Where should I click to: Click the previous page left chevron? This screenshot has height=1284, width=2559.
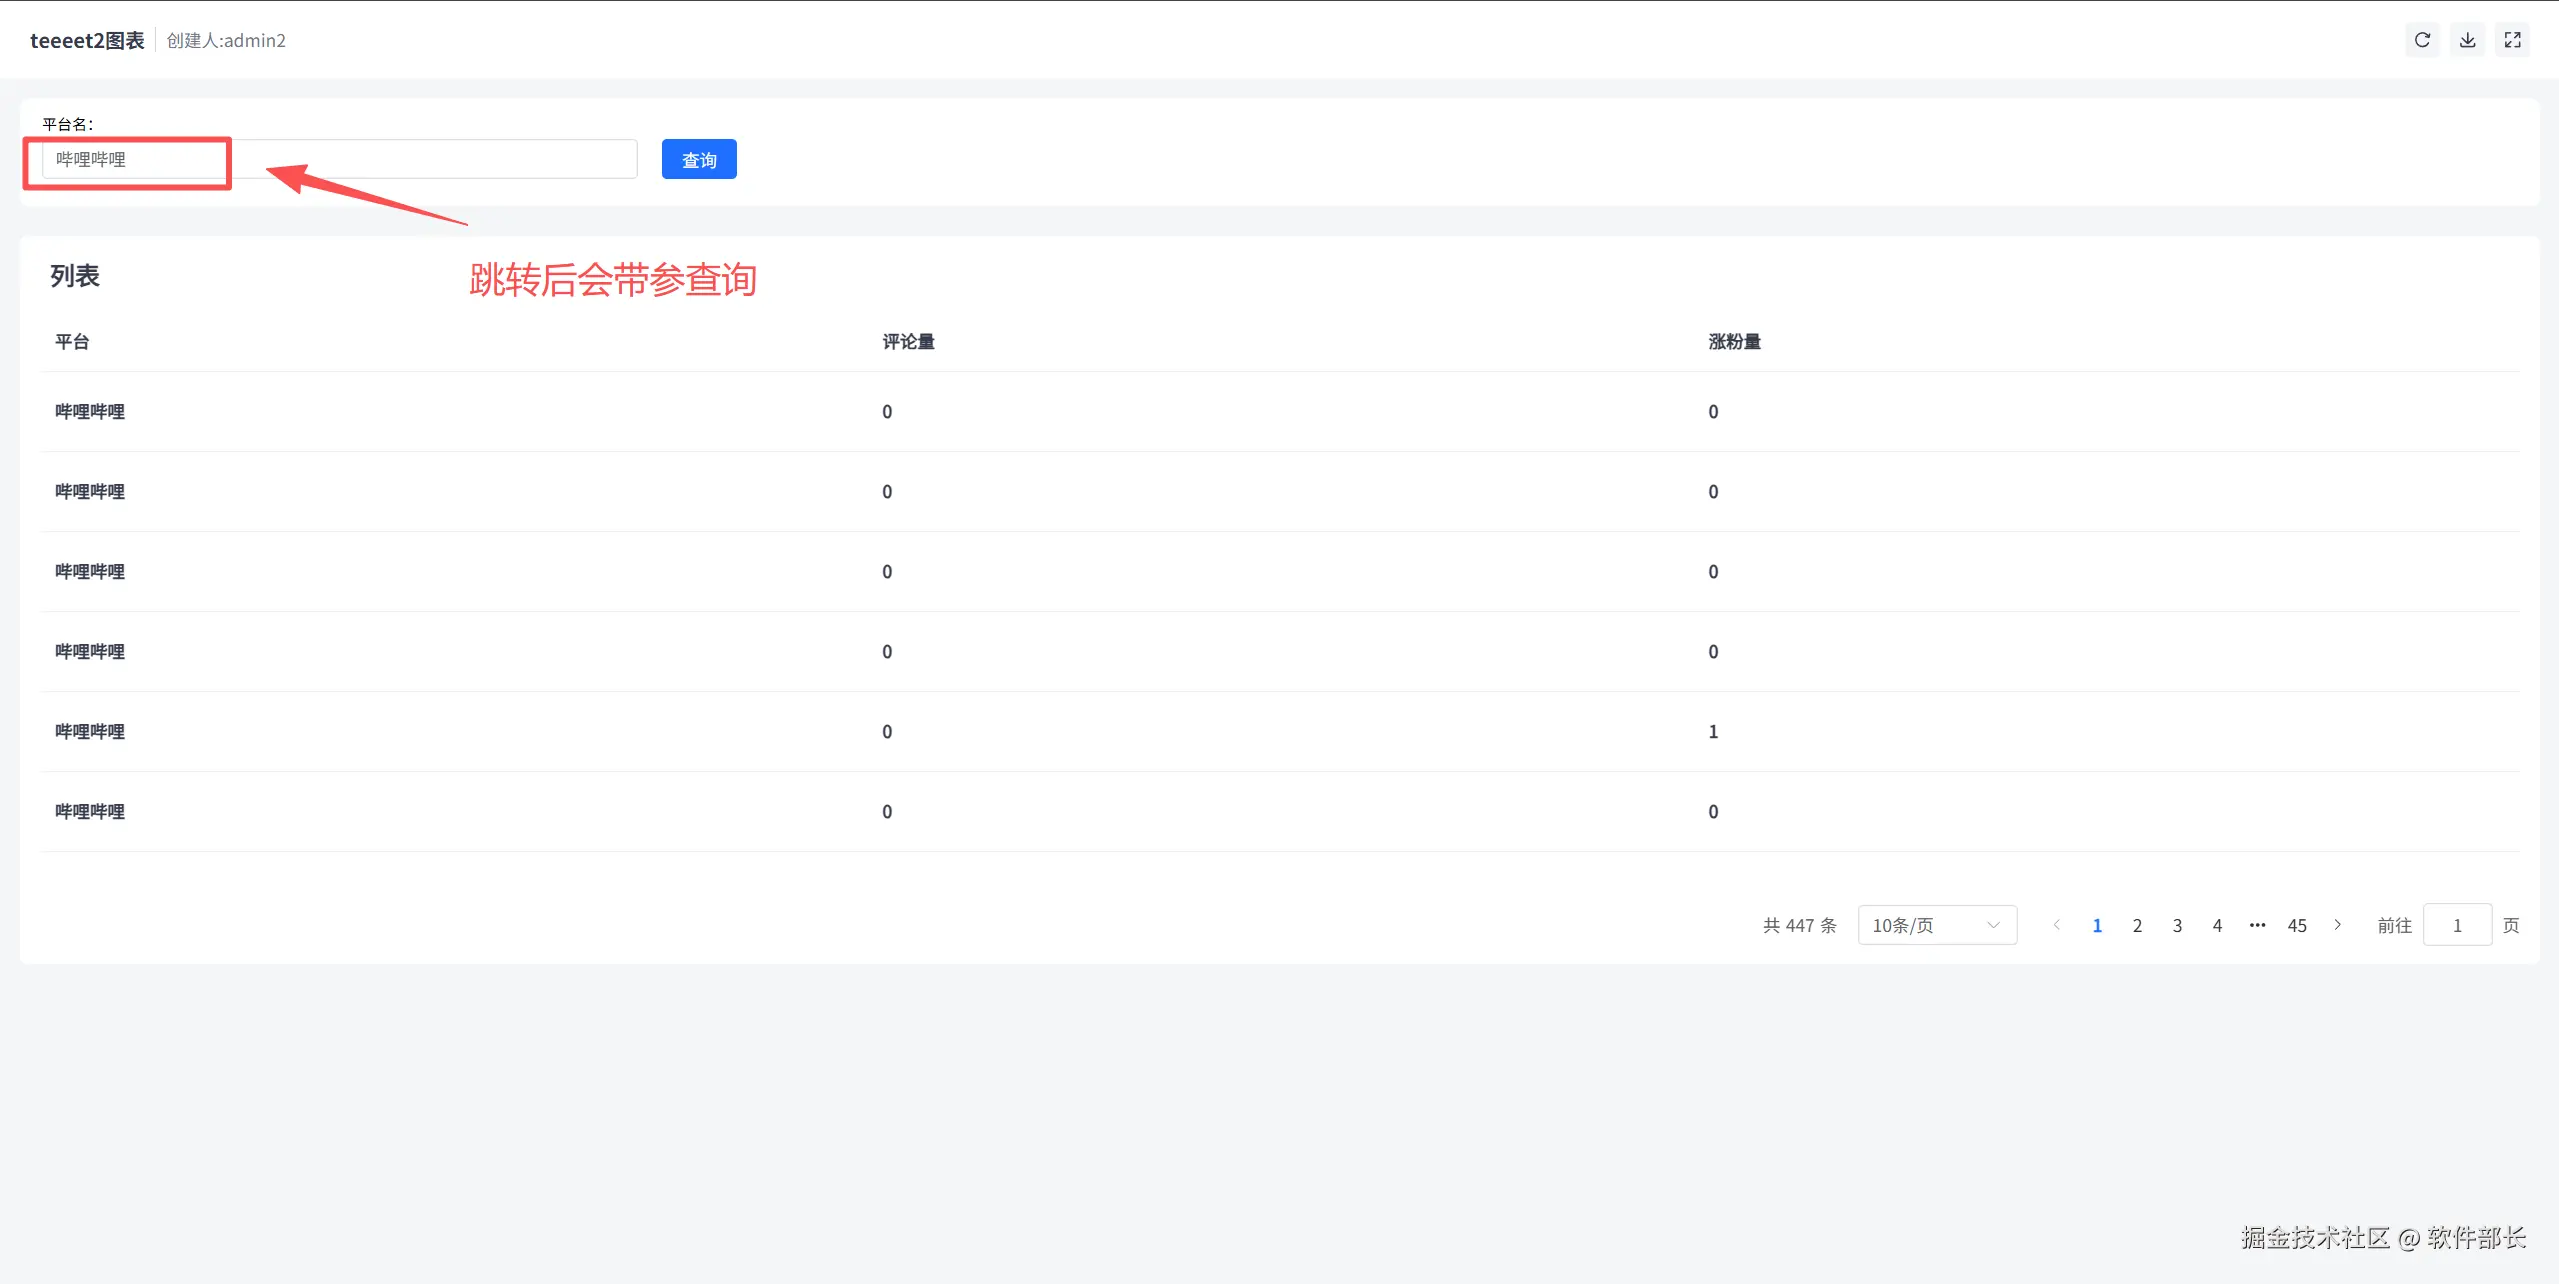click(2056, 925)
